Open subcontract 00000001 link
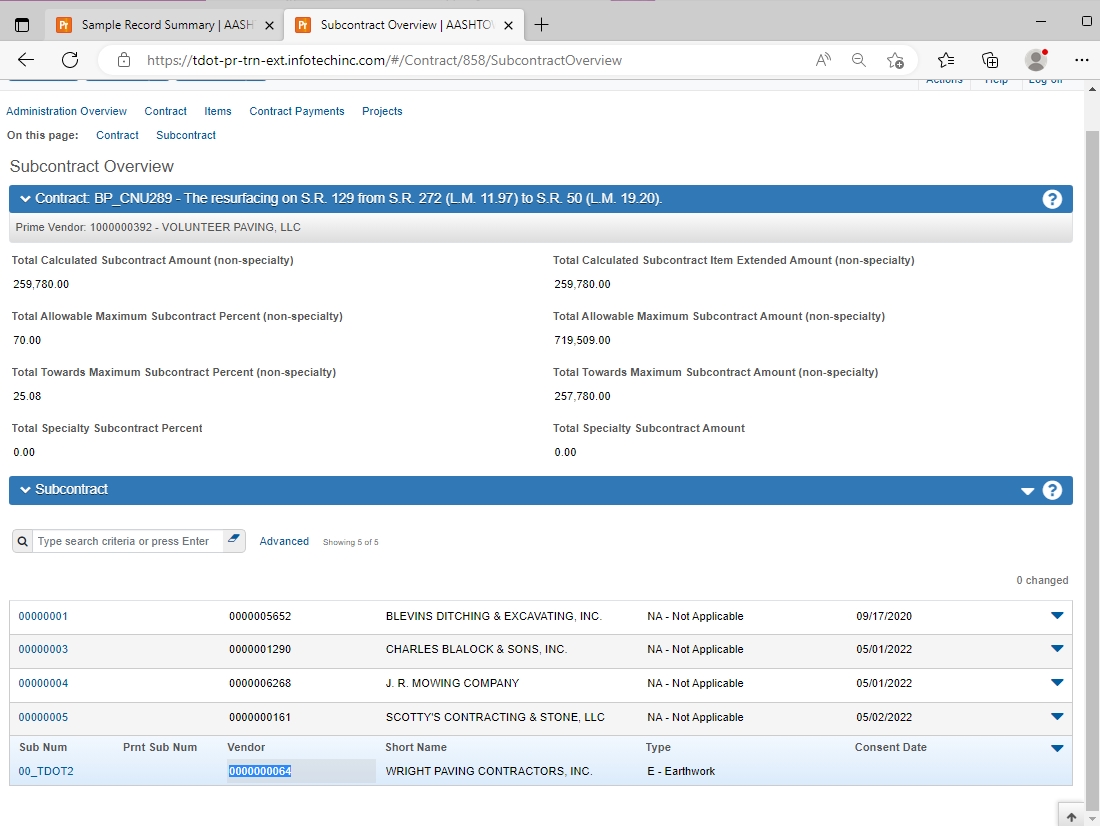Viewport: 1100px width, 826px height. [43, 616]
